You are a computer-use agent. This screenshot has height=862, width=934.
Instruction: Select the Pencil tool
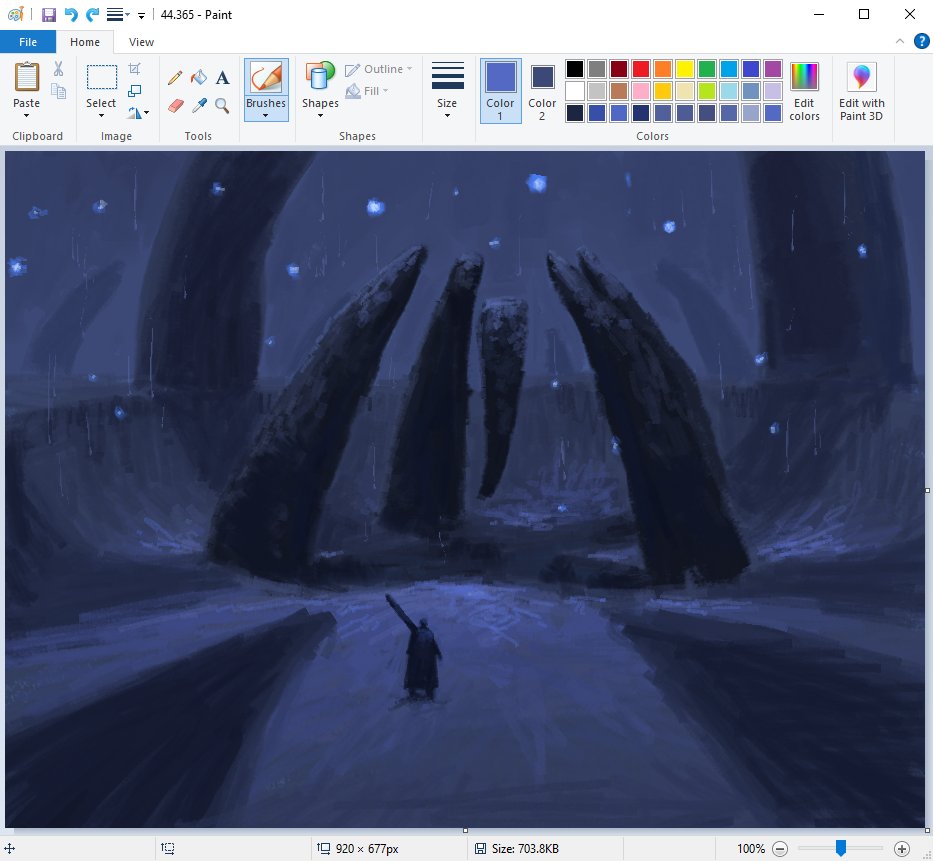click(x=175, y=77)
